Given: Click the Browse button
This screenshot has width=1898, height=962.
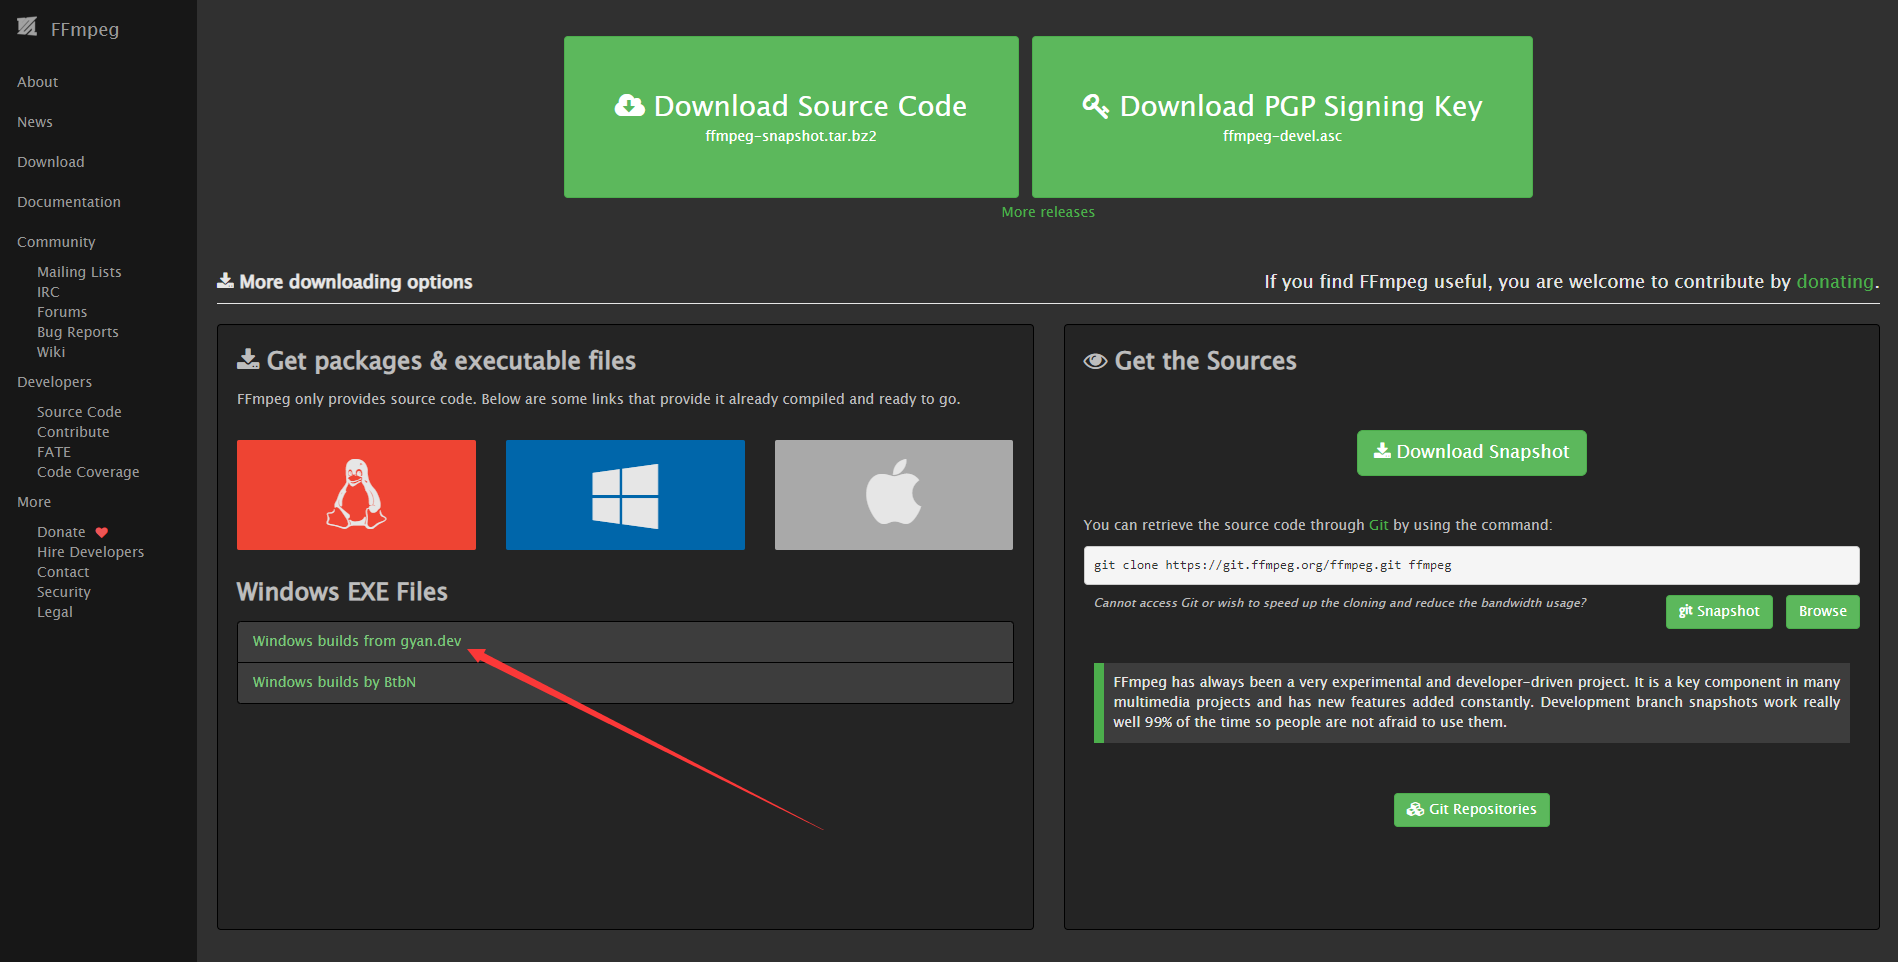Looking at the screenshot, I should click(x=1823, y=612).
